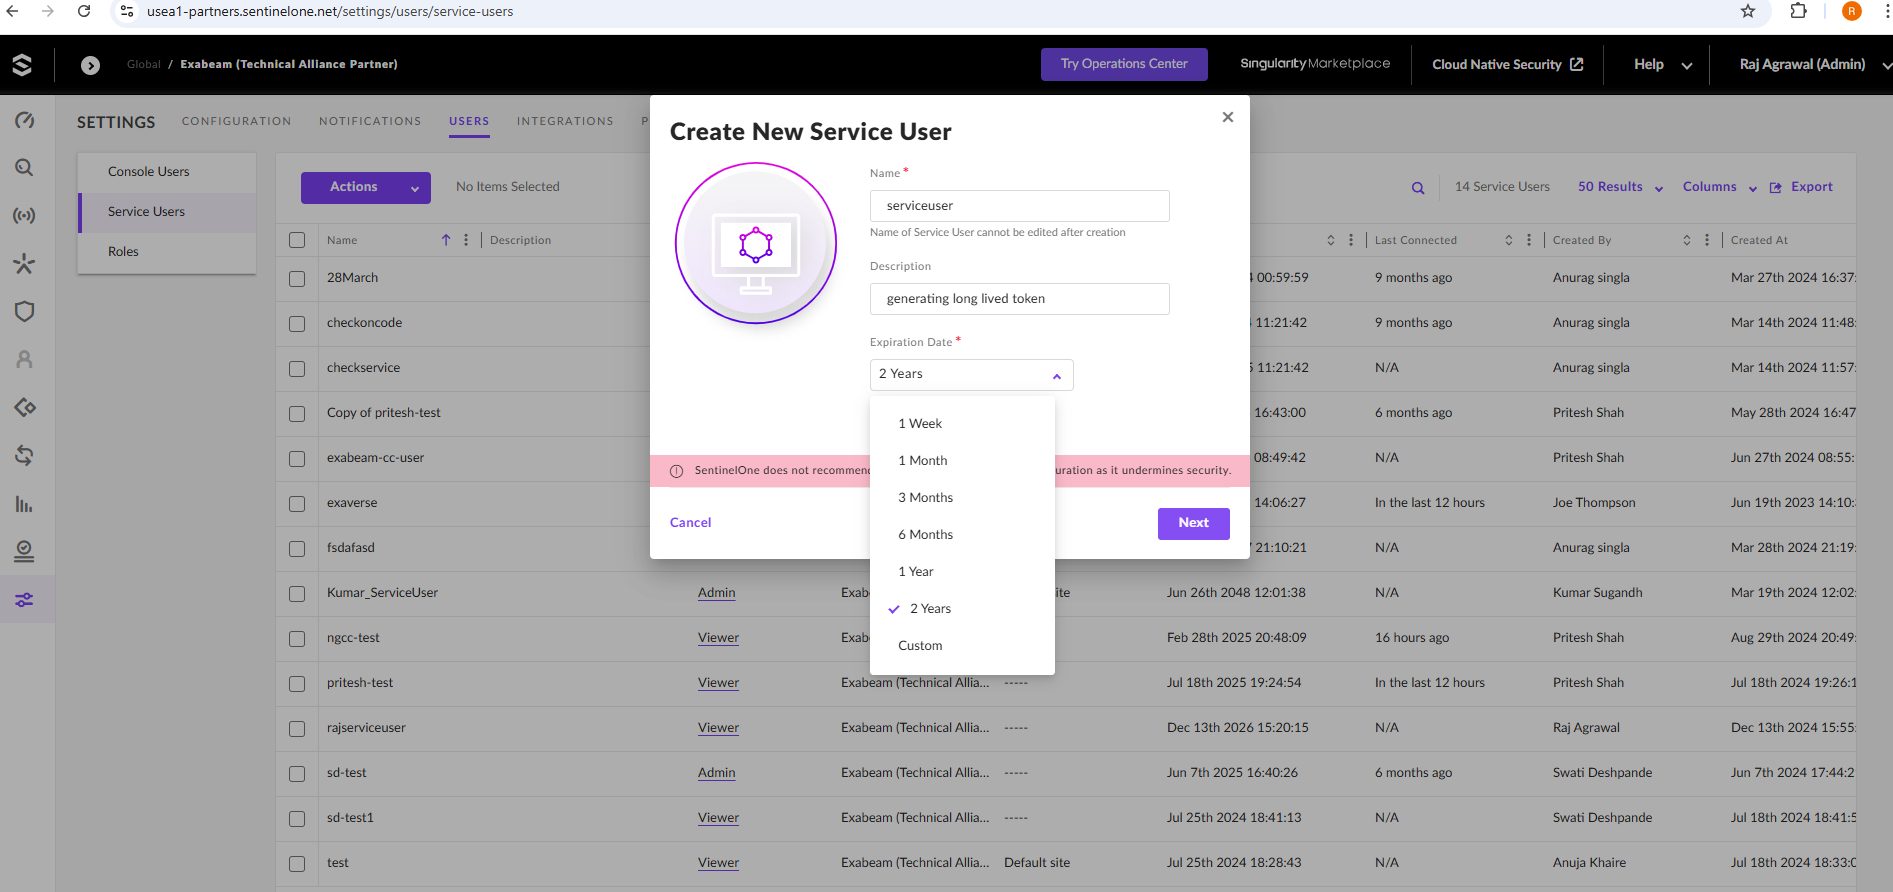Screen dimensions: 1893x892
Task: Click the SentinelOne logo icon
Action: [22, 65]
